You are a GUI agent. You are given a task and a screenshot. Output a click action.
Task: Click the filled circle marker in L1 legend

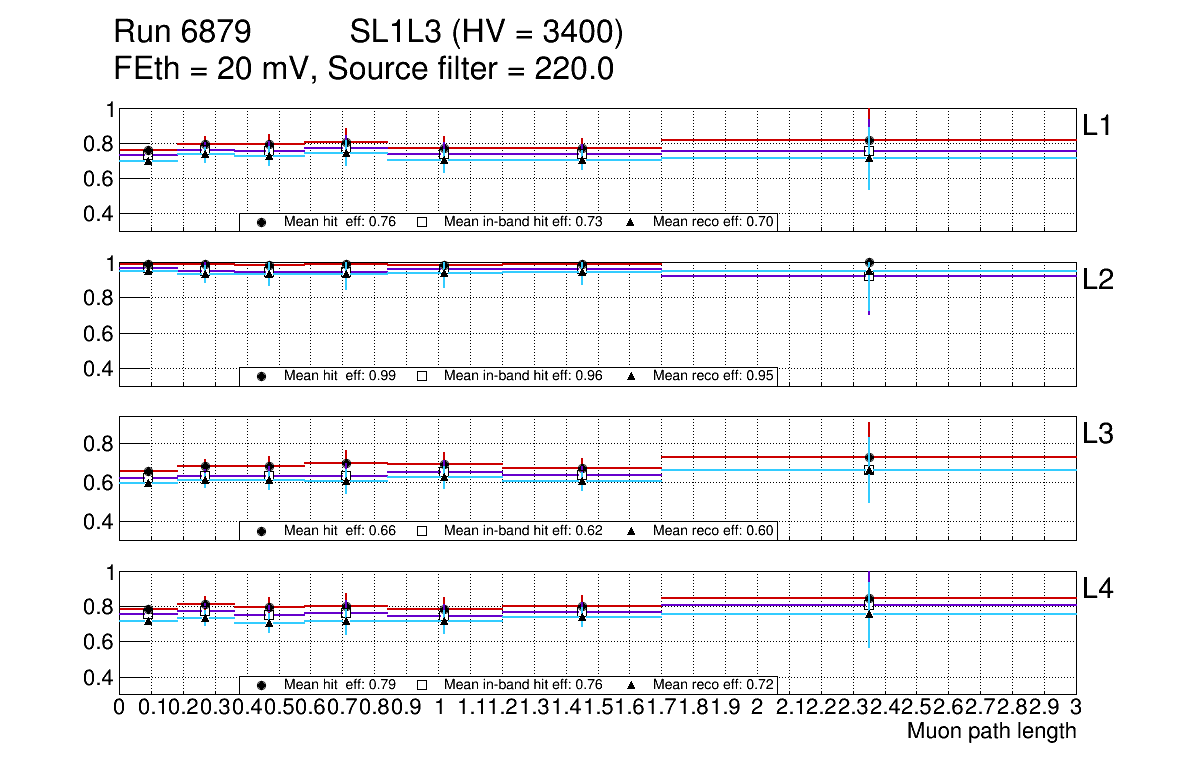pyautogui.click(x=262, y=222)
